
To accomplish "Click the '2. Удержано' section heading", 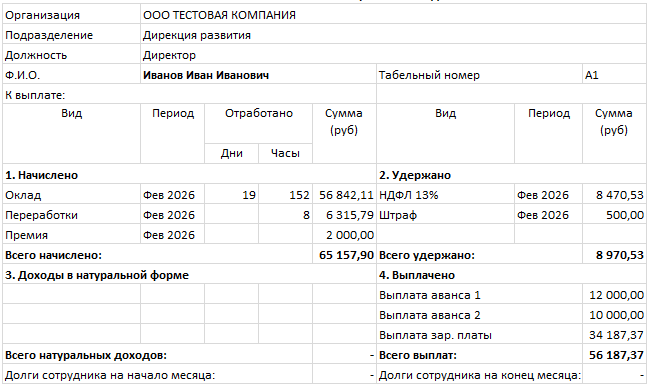I will pyautogui.click(x=415, y=175).
